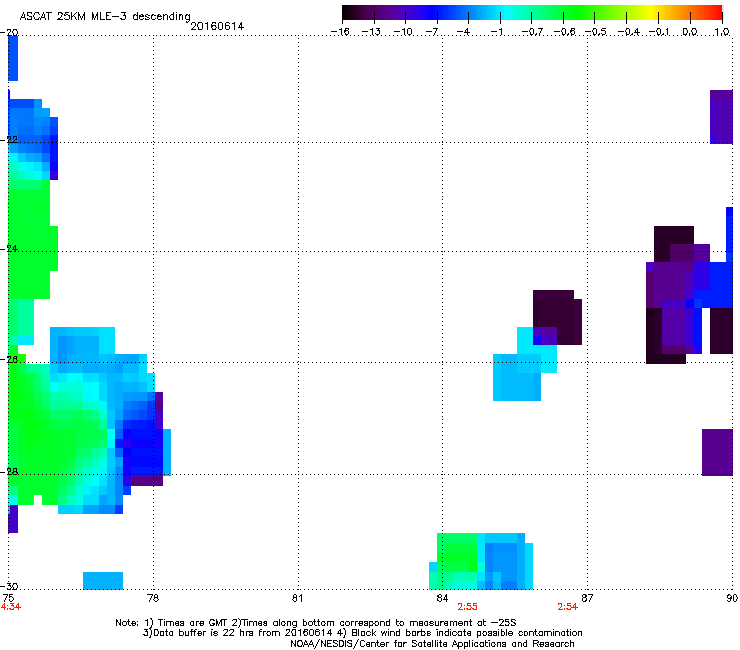Image resolution: width=740 pixels, height=650 pixels.
Task: Click the '-10' color scale label
Action: 403,32
